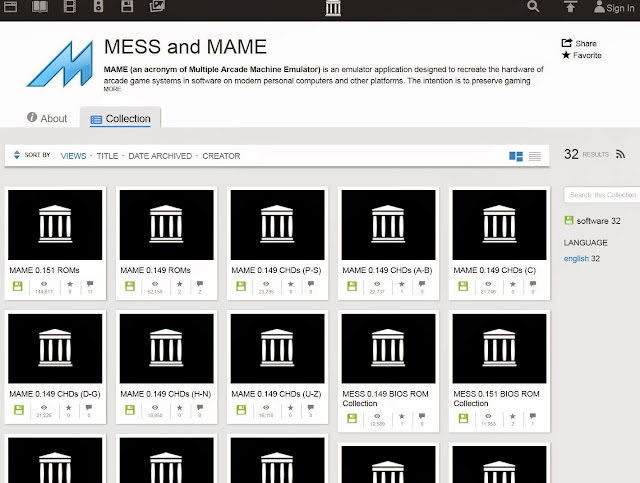
Task: Open MAME 0.149 CHDs (A-B) title
Action: [x=387, y=270]
